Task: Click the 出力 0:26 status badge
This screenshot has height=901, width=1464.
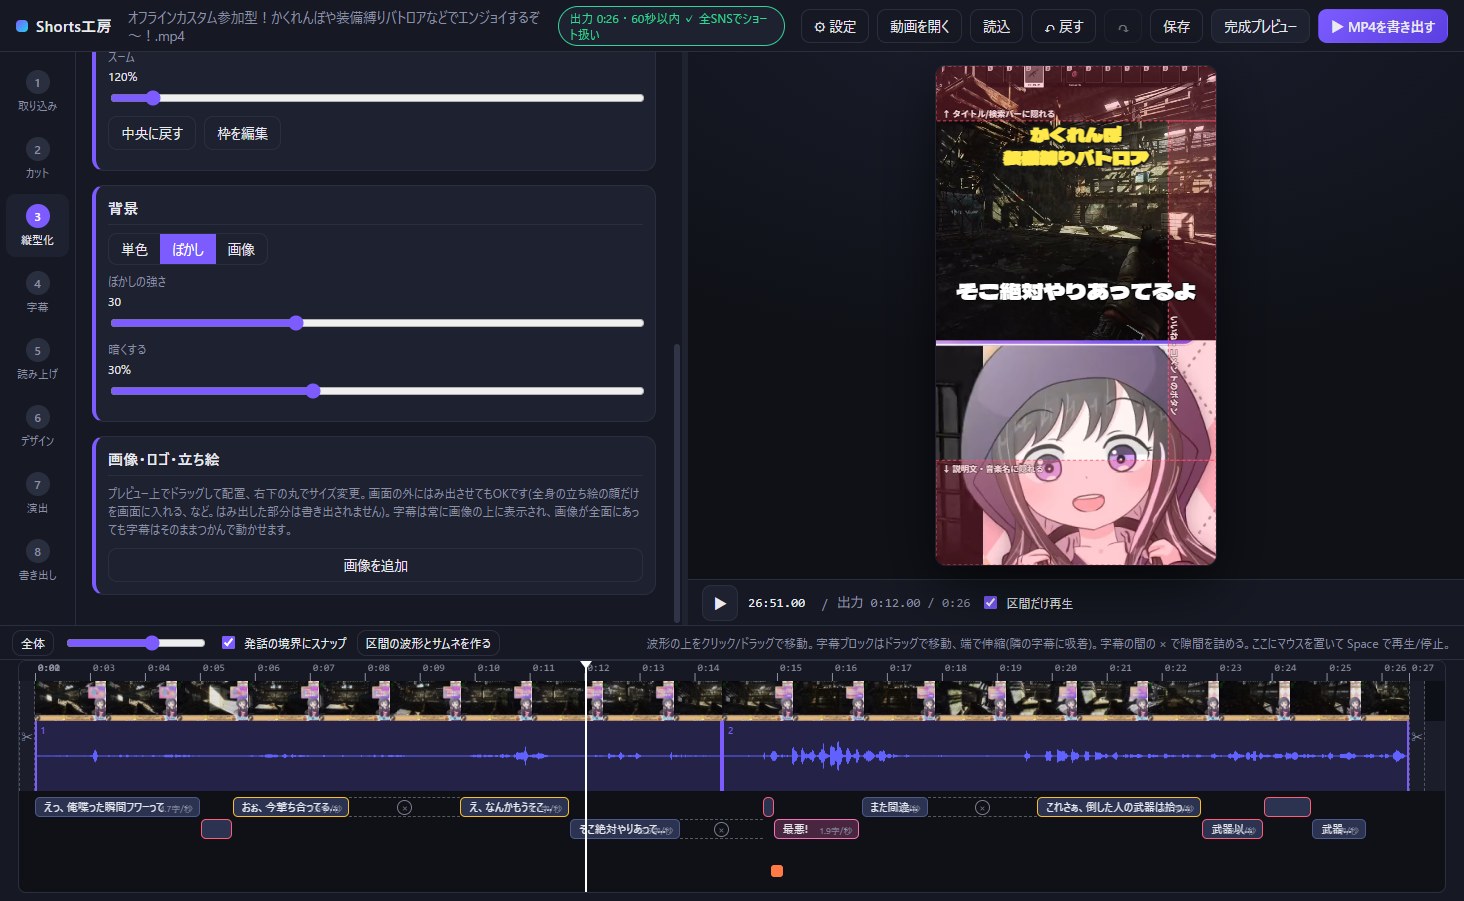Action: (671, 27)
